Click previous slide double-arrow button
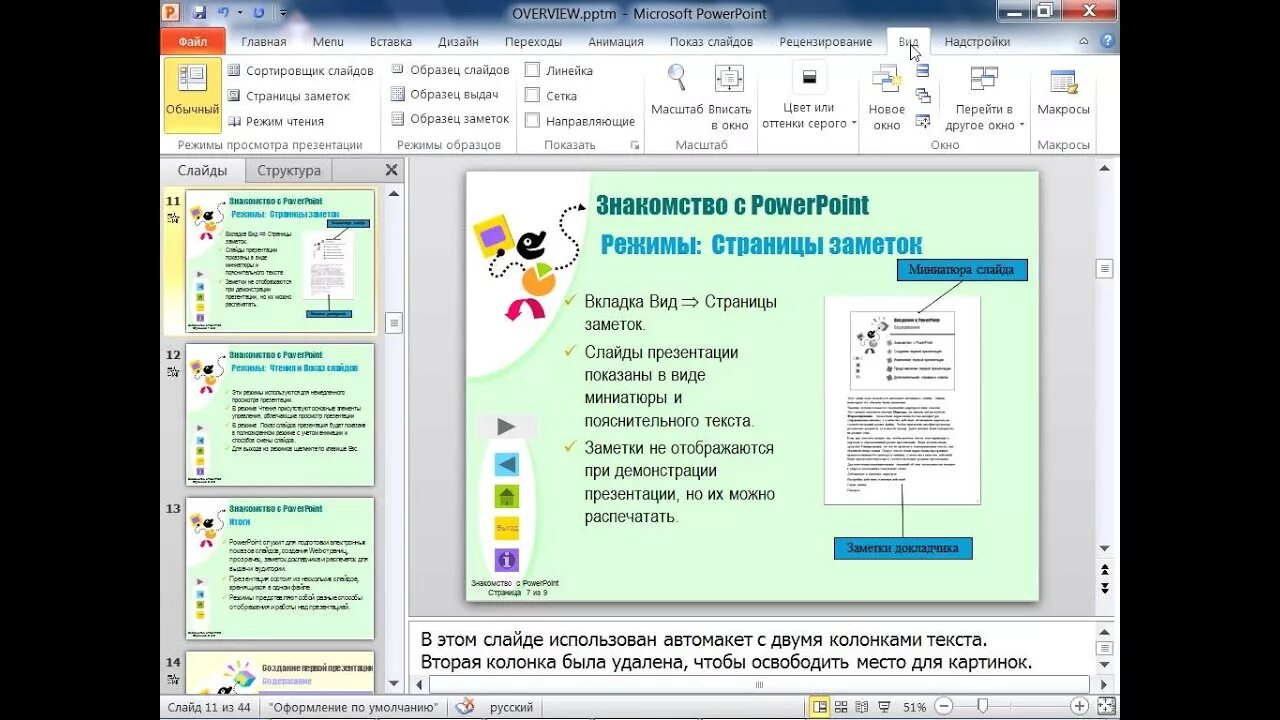The width and height of the screenshot is (1280, 720). pos(1105,570)
